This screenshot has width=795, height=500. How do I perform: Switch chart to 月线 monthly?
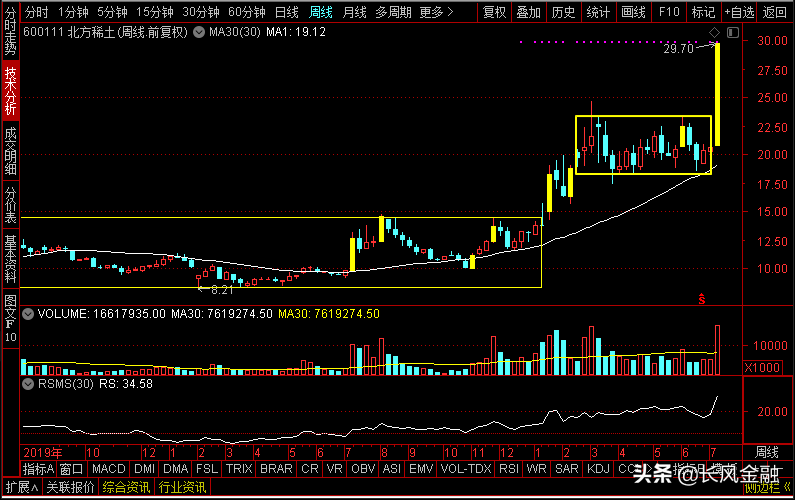(x=354, y=12)
